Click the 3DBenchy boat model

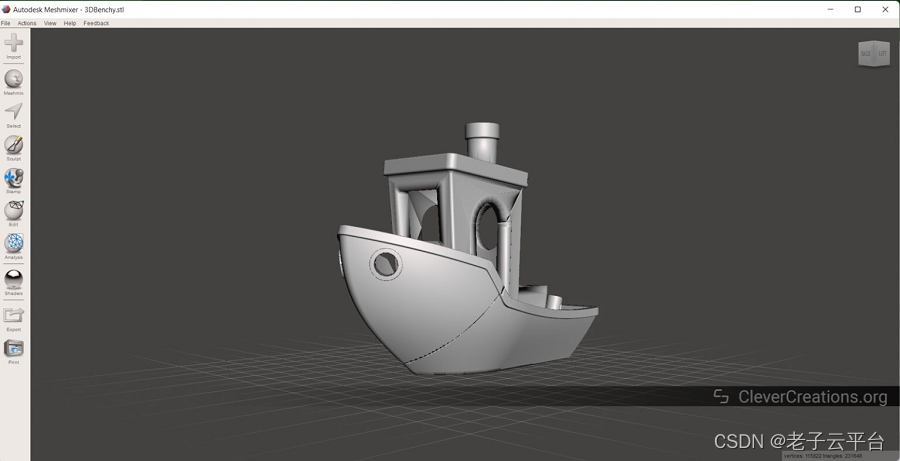467,249
